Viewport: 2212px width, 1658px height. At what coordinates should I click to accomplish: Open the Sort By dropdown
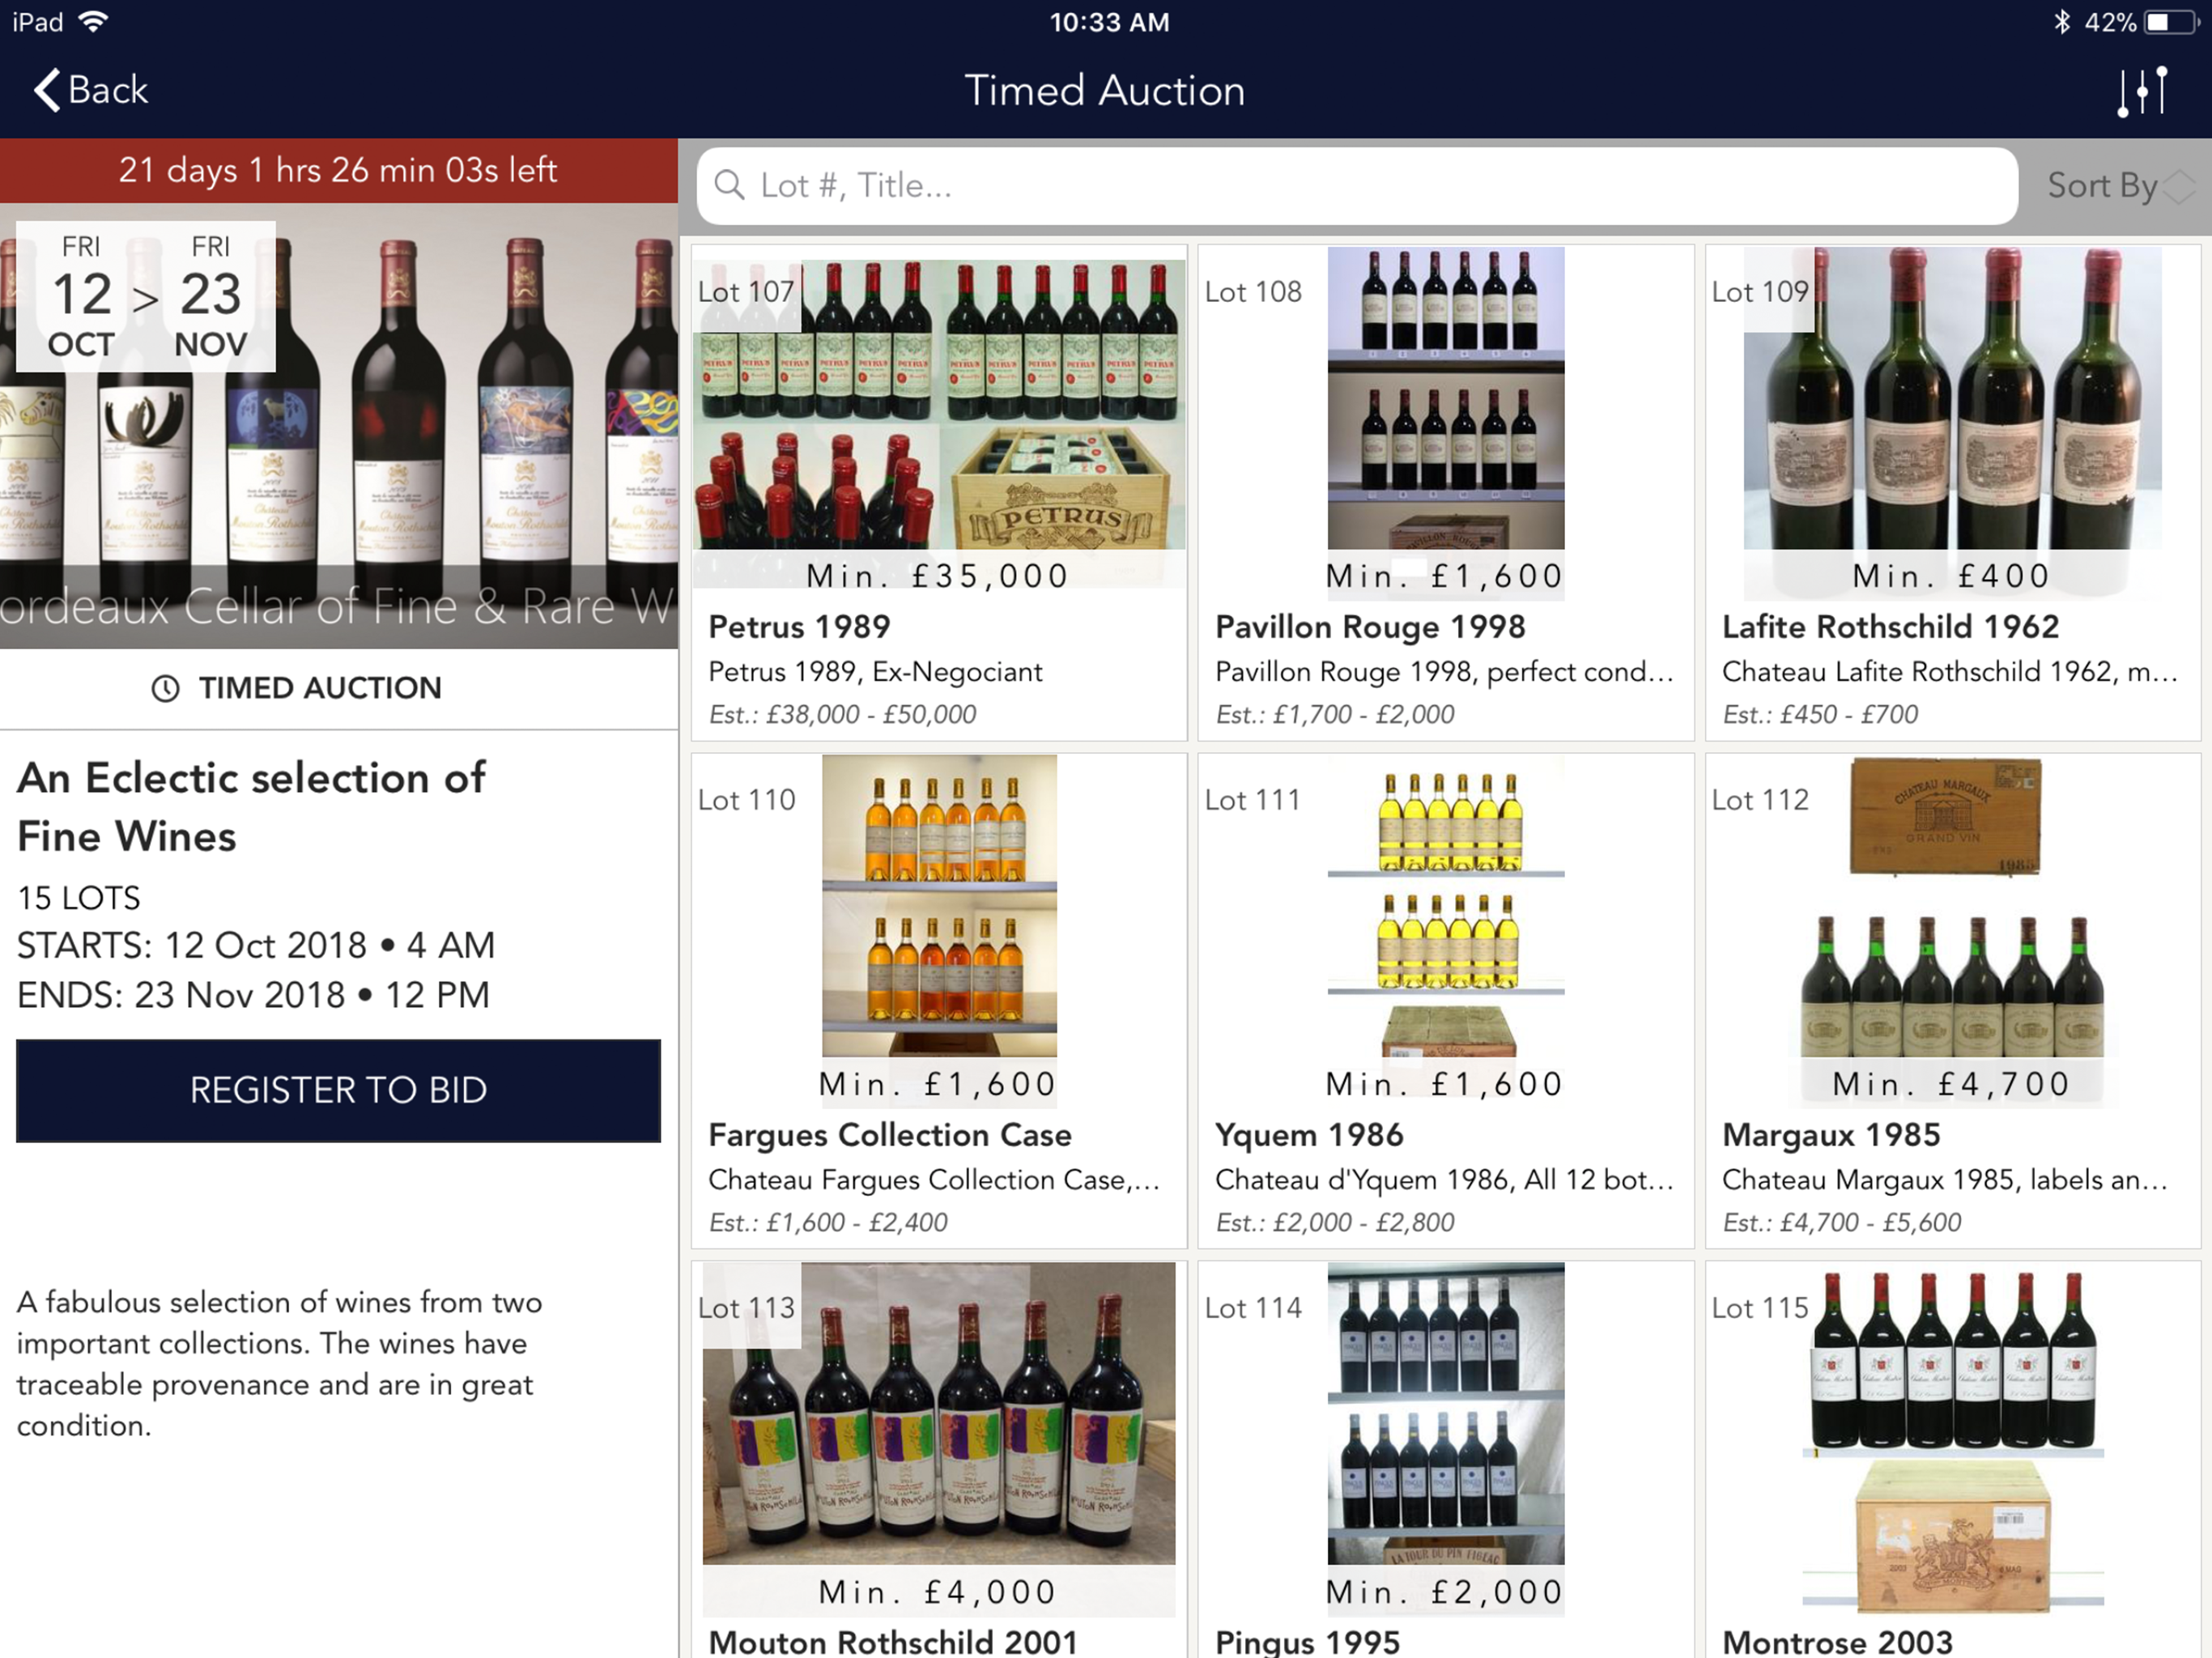pos(2101,185)
